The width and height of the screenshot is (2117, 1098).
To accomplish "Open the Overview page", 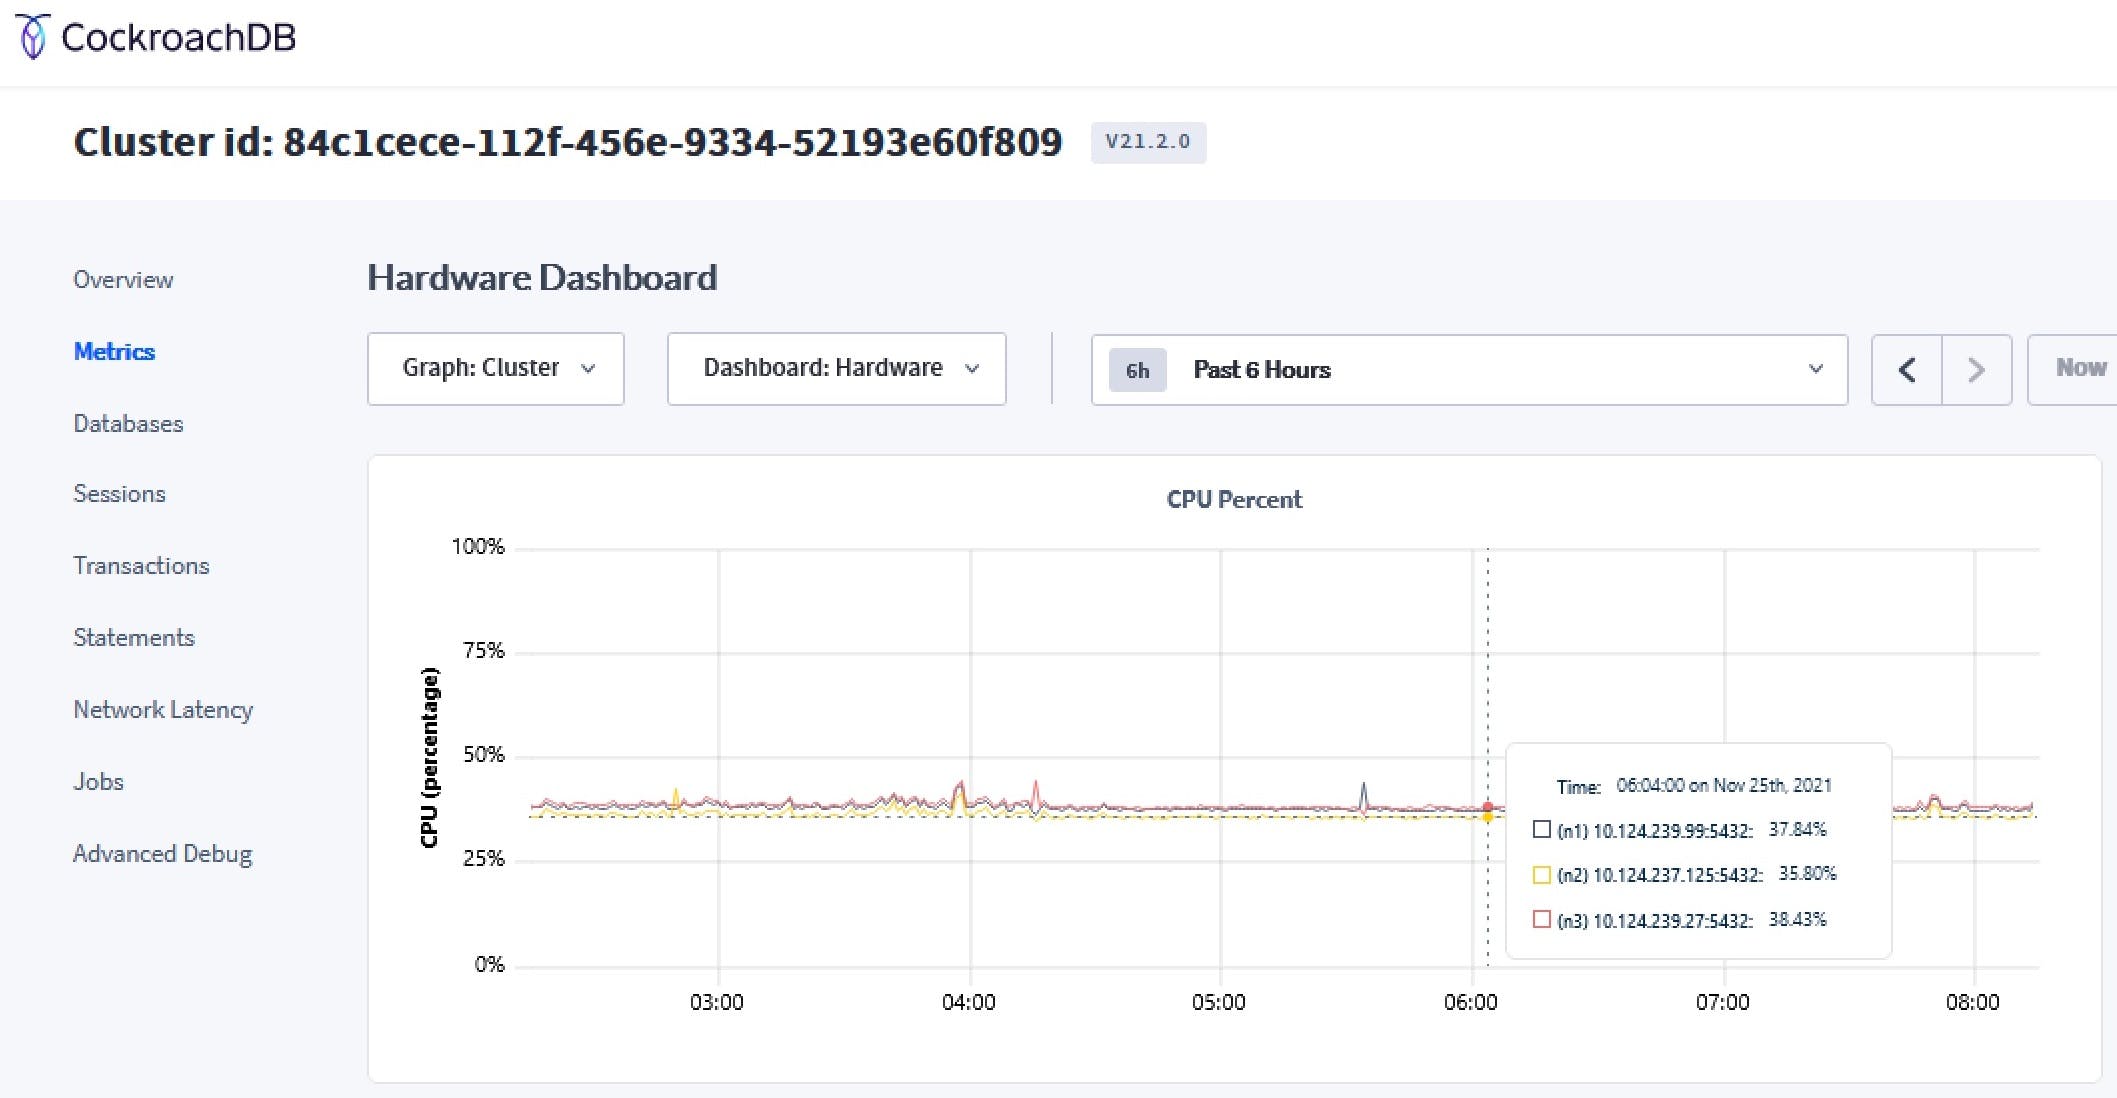I will pyautogui.click(x=123, y=280).
